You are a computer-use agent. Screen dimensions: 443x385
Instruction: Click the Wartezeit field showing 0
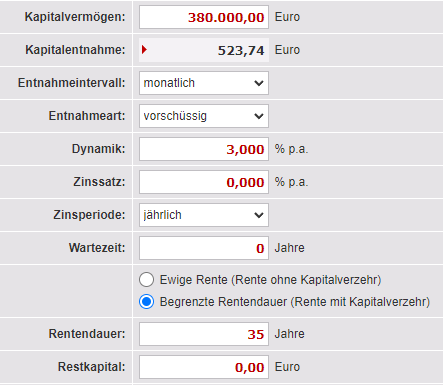click(x=204, y=248)
